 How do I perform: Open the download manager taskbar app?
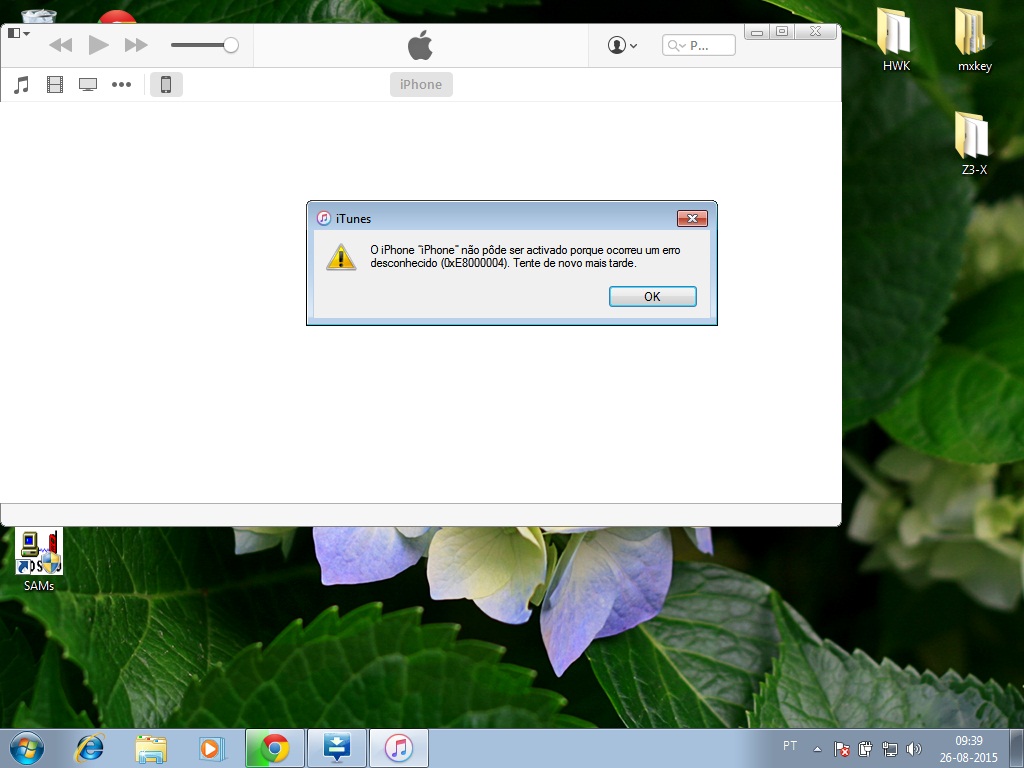[x=336, y=748]
